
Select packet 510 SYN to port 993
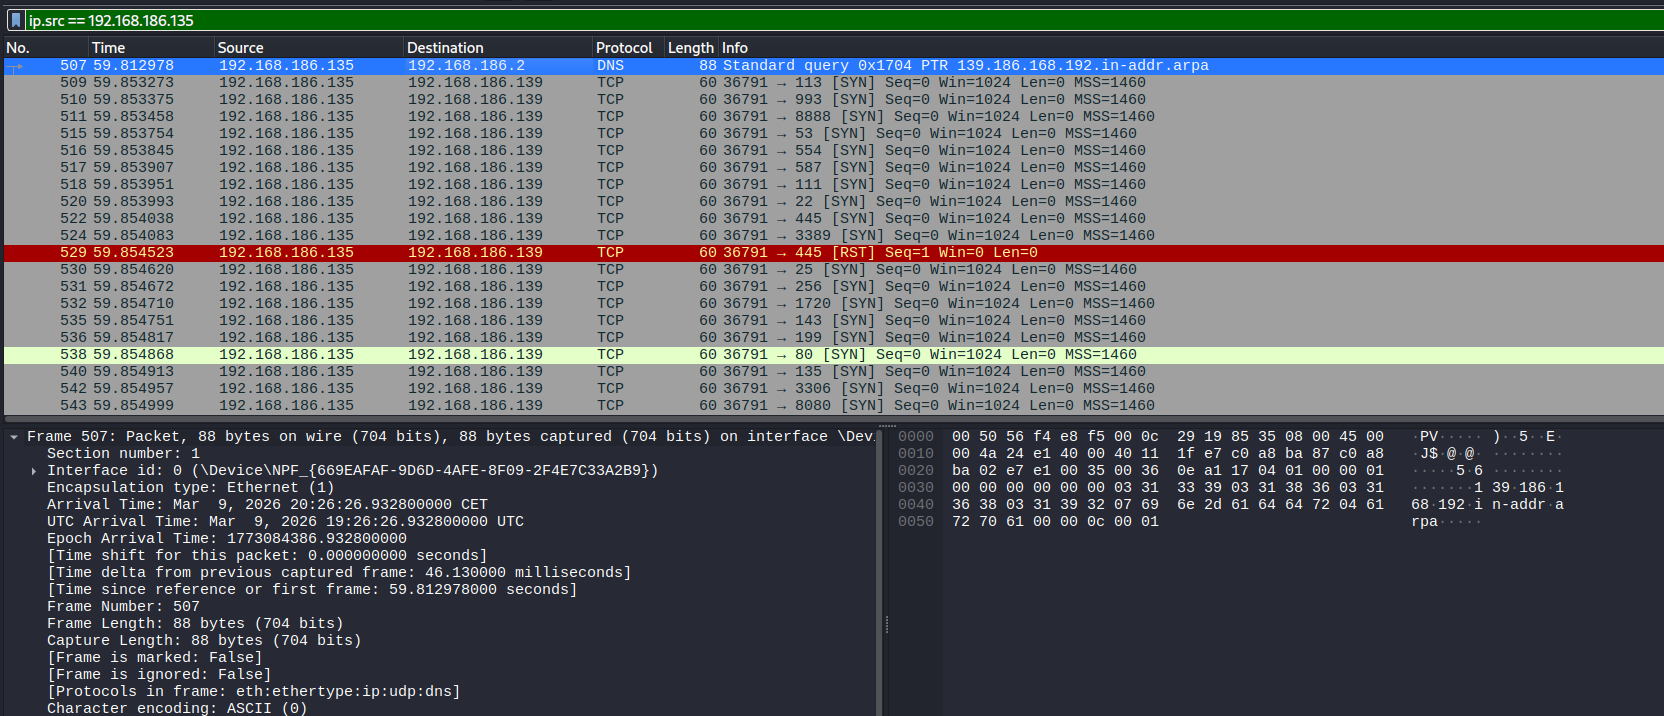point(834,99)
